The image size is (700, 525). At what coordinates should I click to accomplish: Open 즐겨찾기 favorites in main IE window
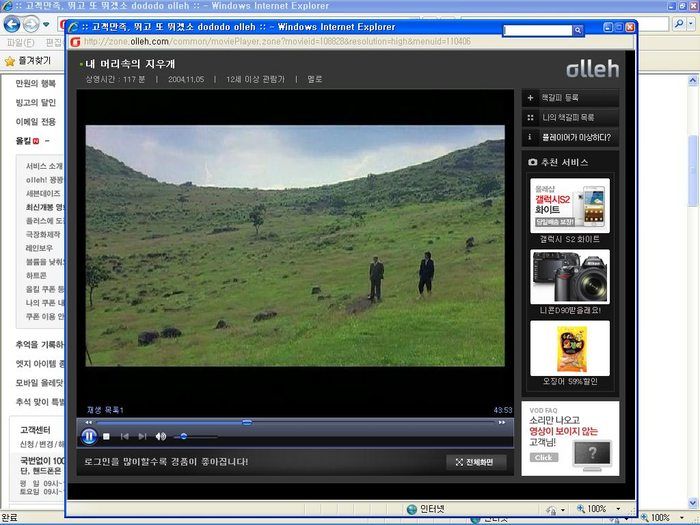click(x=34, y=61)
